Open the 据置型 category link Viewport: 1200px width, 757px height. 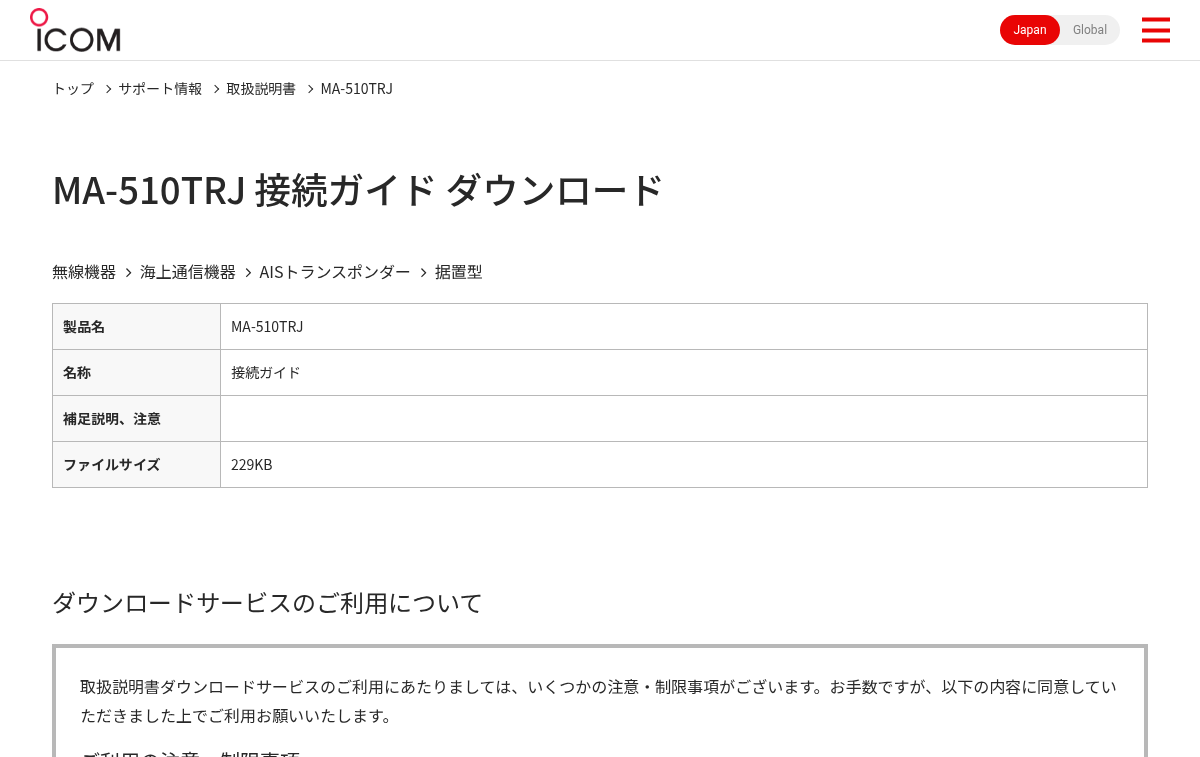coord(459,272)
